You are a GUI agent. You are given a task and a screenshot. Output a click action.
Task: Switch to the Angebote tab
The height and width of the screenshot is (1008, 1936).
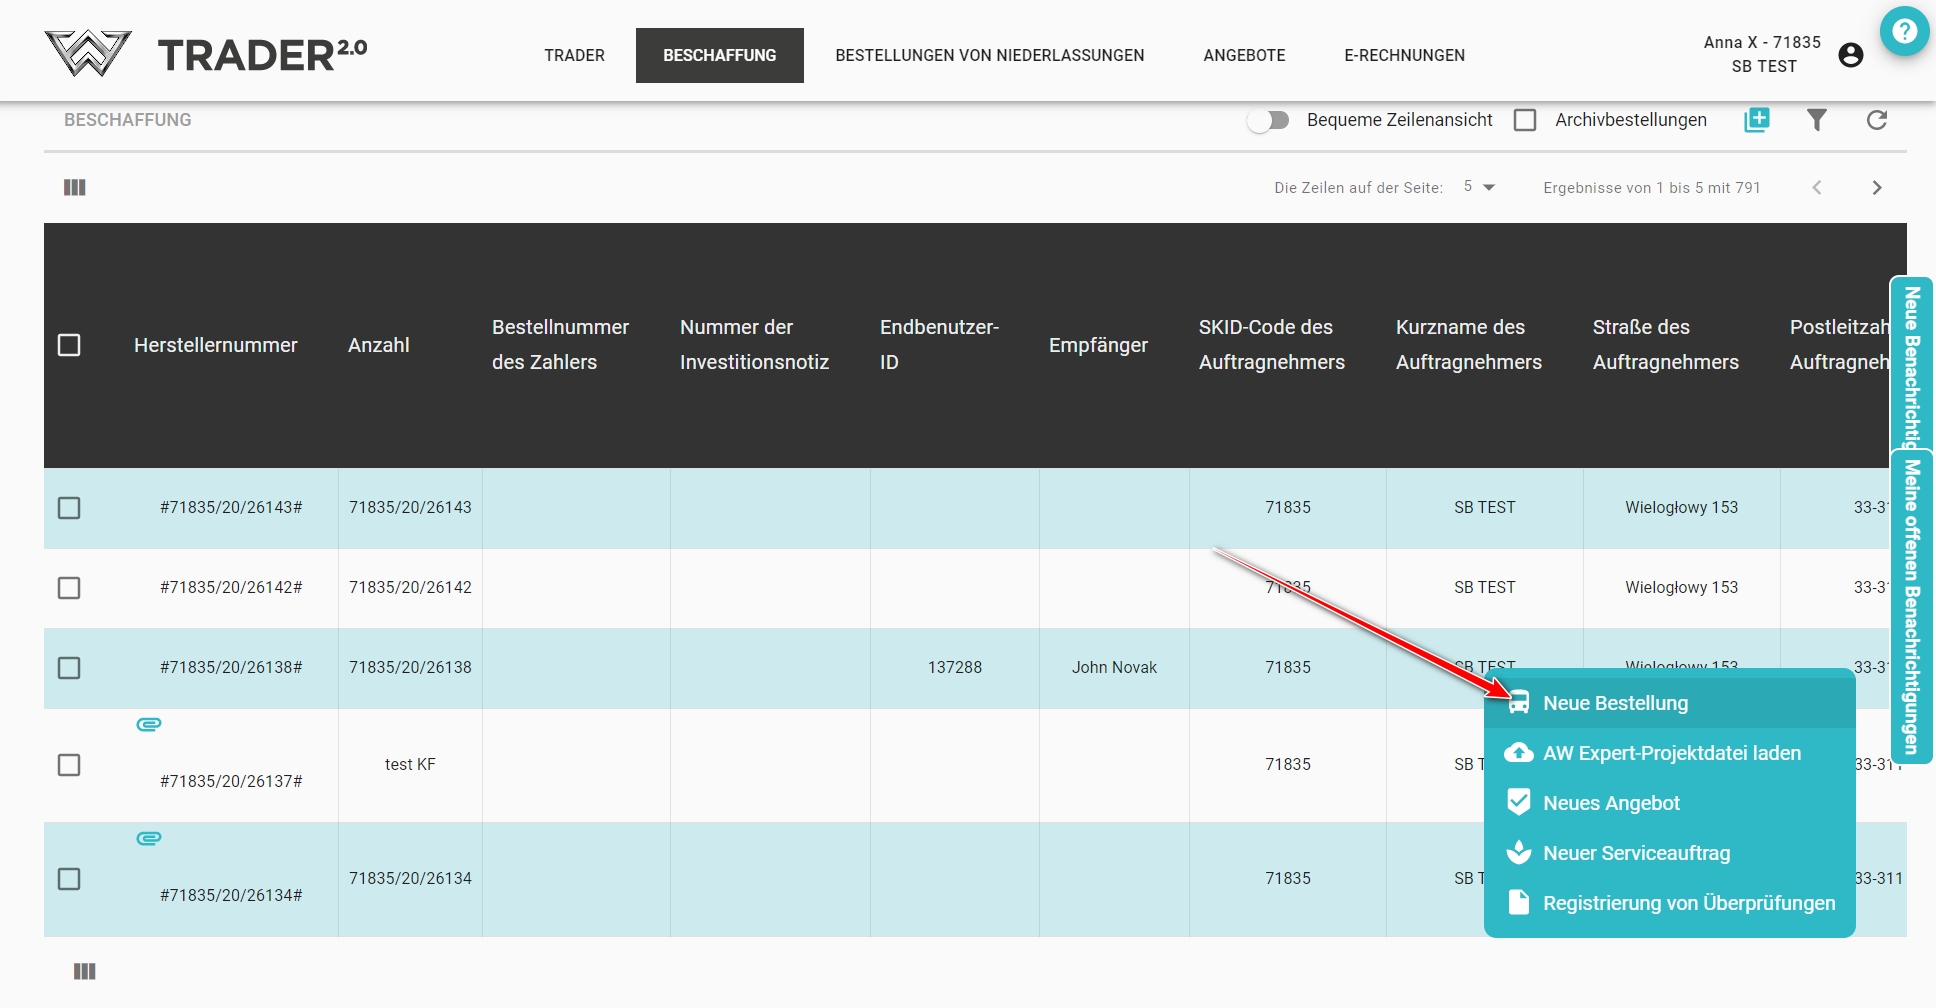pos(1244,55)
